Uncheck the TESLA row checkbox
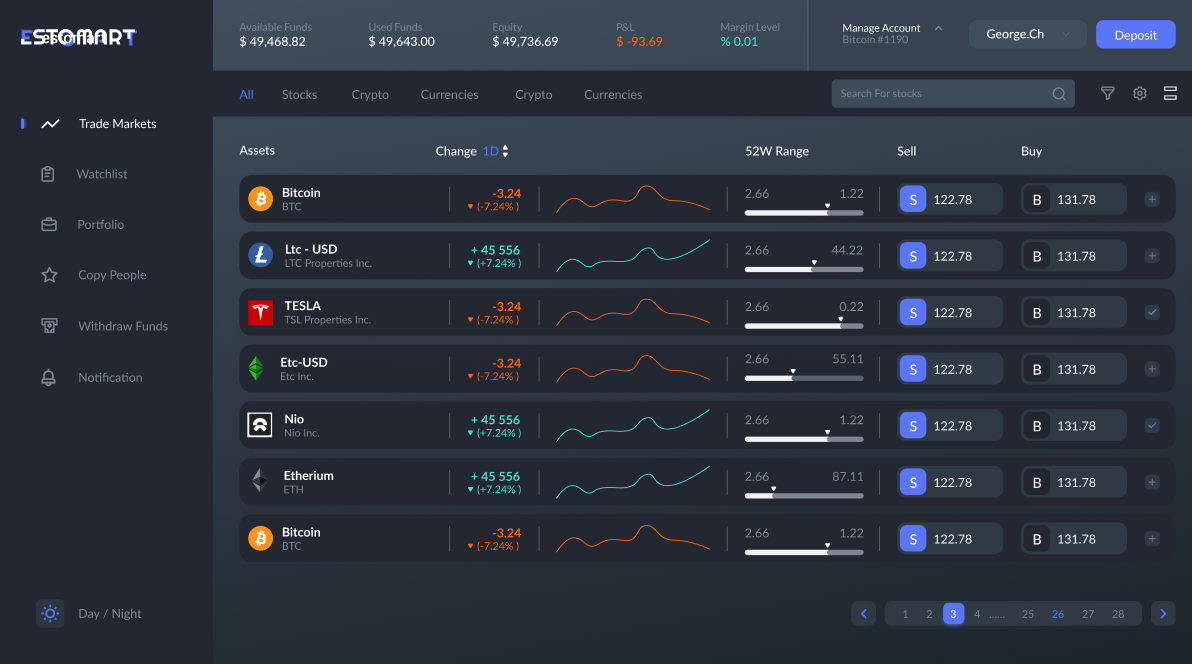The width and height of the screenshot is (1192, 664). click(x=1152, y=313)
